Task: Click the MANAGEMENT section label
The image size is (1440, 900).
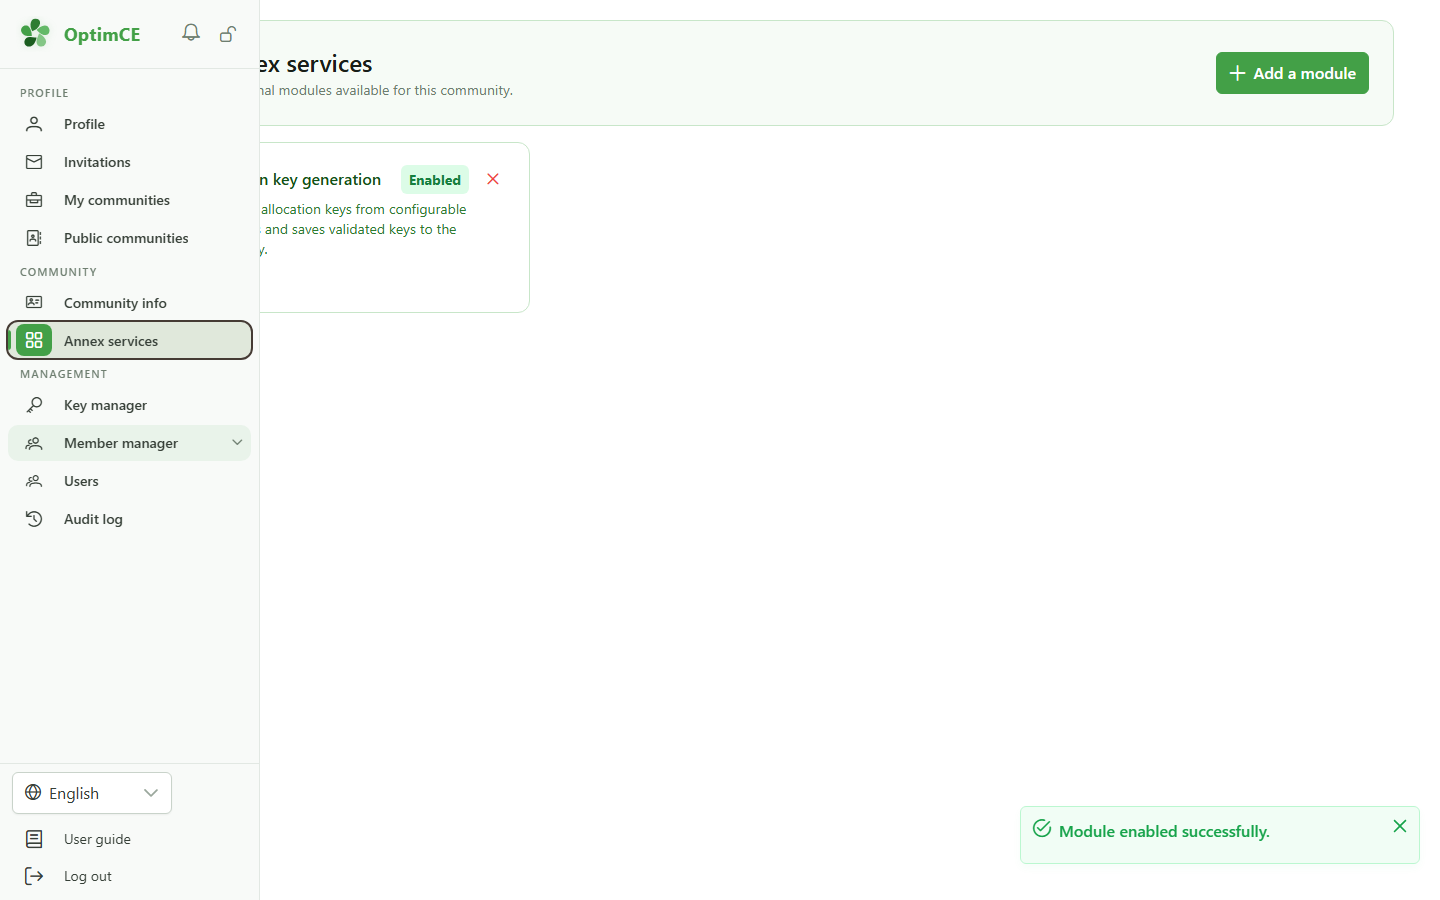Action: [x=63, y=374]
